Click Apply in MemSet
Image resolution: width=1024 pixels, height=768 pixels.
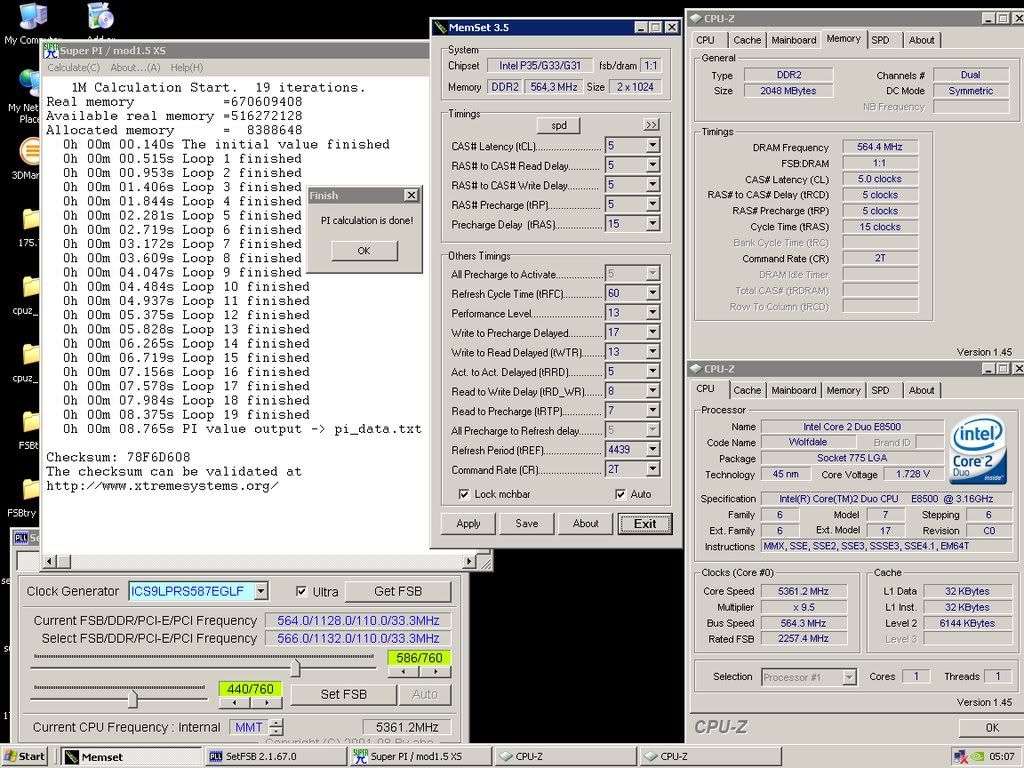pyautogui.click(x=468, y=524)
